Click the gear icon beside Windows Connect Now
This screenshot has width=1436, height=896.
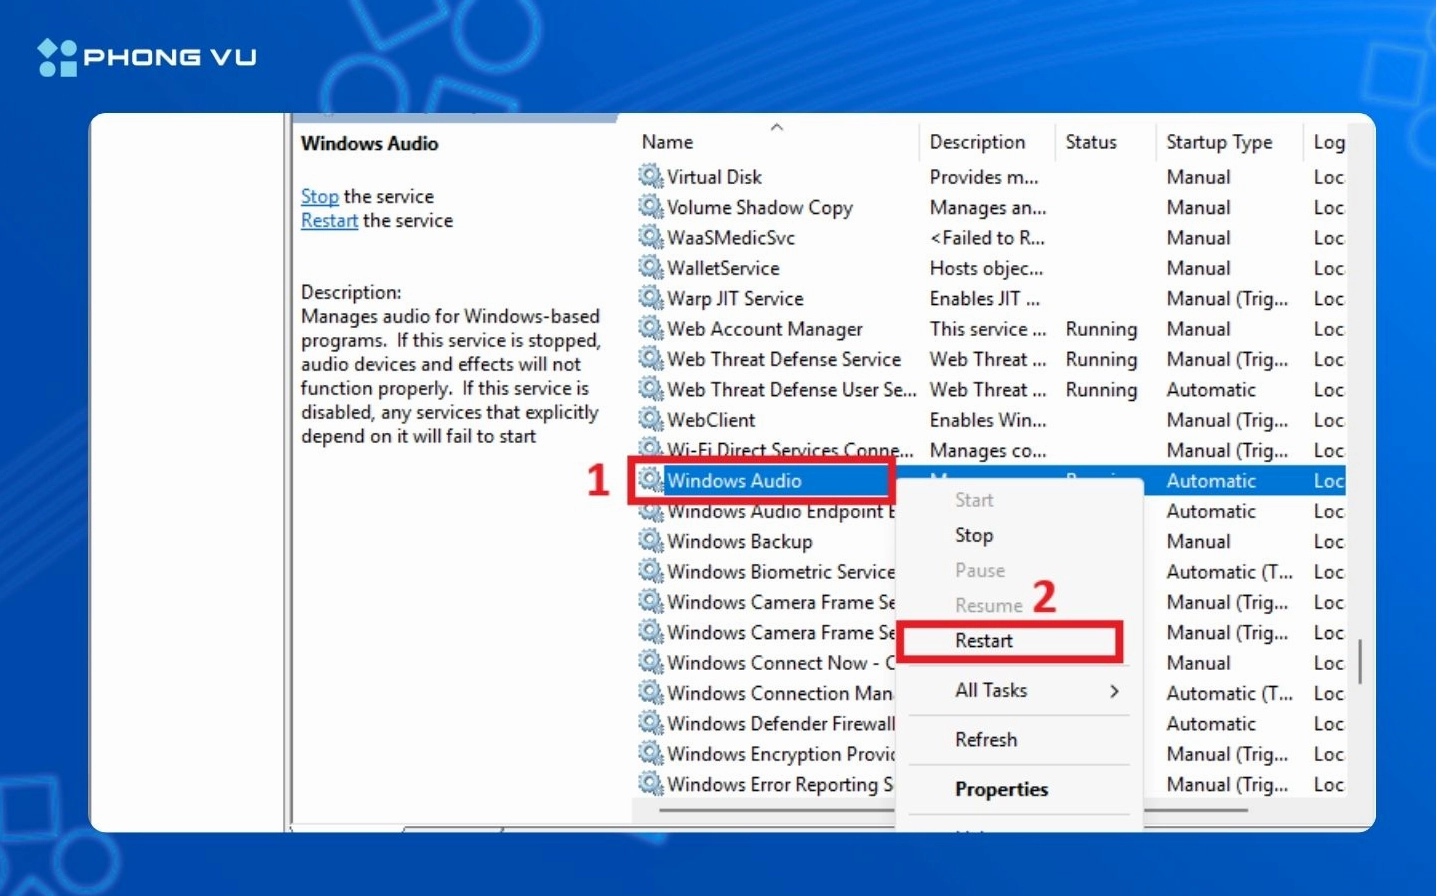[x=651, y=662]
